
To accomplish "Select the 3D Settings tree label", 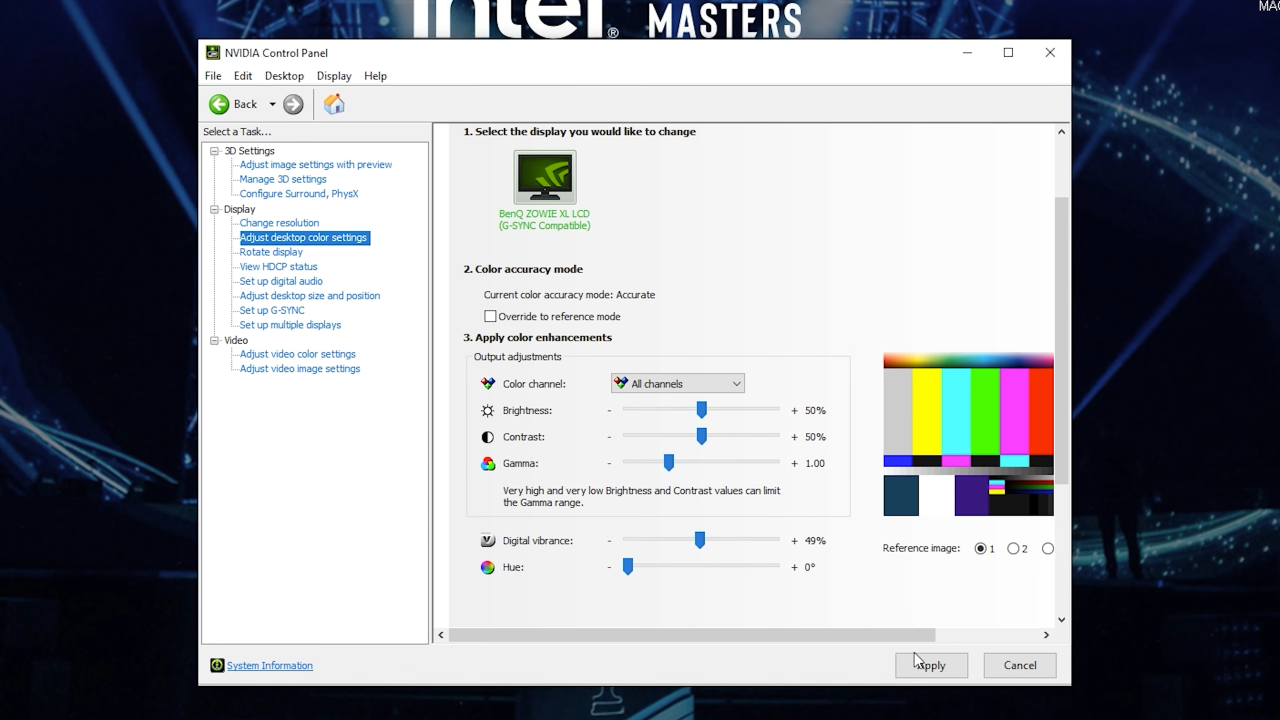I will (x=249, y=151).
